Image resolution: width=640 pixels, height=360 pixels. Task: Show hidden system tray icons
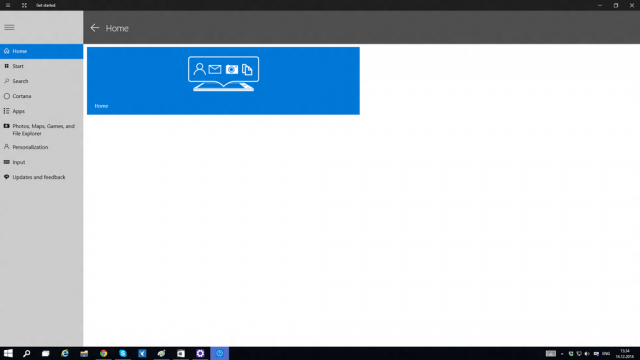(x=562, y=354)
